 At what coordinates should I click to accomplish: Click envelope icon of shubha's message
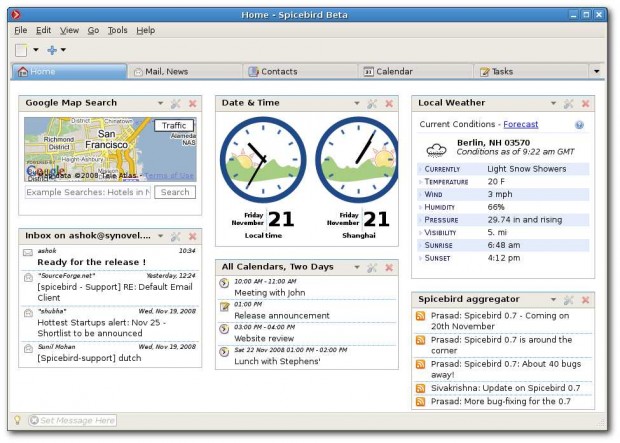(28, 313)
